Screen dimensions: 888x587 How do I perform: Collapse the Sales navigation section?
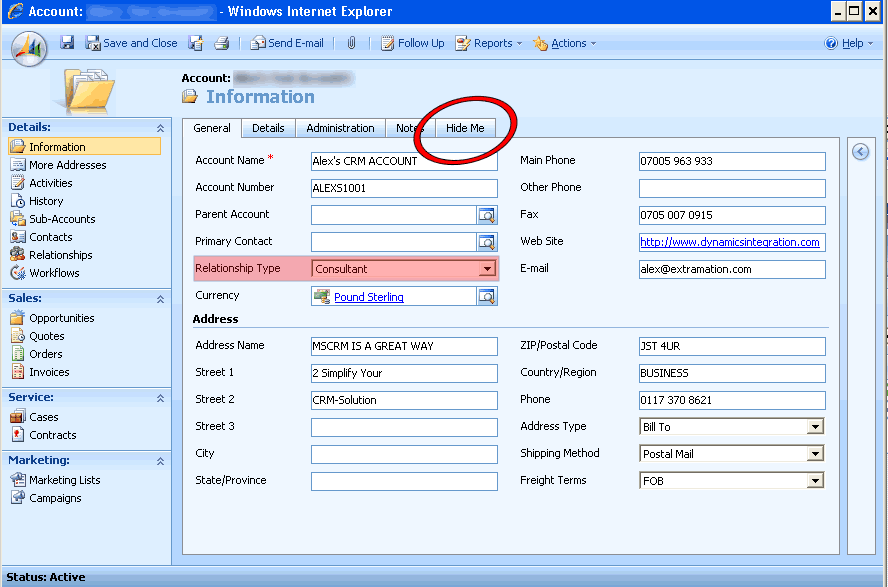pos(160,299)
